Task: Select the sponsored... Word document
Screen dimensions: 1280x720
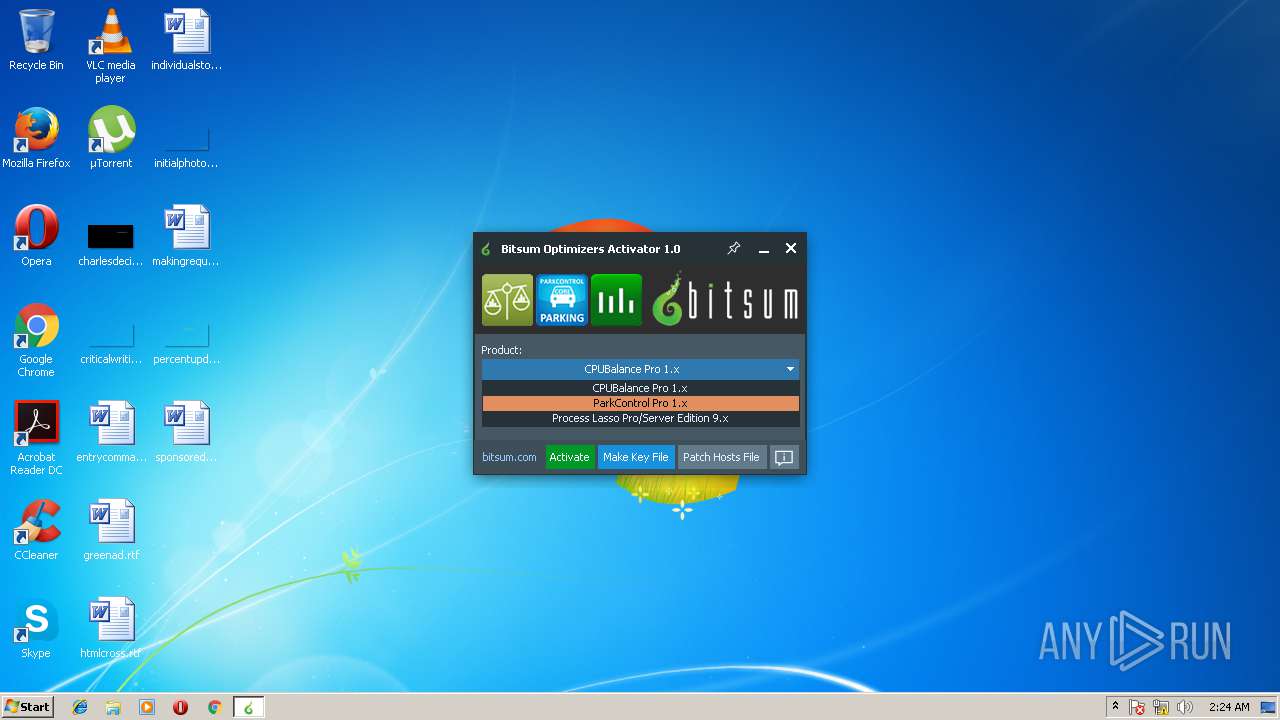Action: 186,432
